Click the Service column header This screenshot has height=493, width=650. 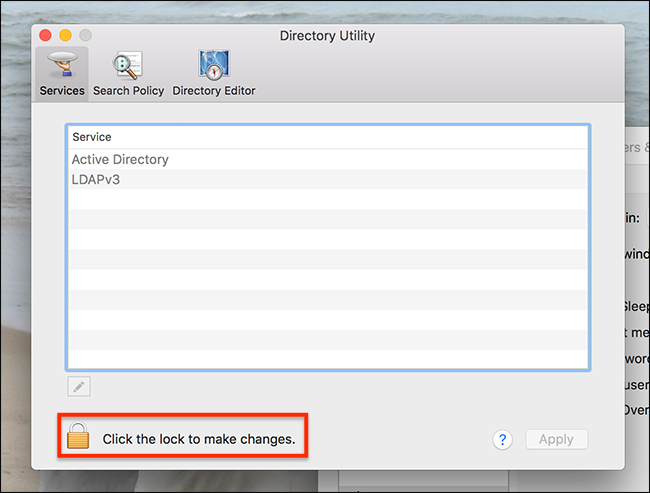pyautogui.click(x=328, y=137)
